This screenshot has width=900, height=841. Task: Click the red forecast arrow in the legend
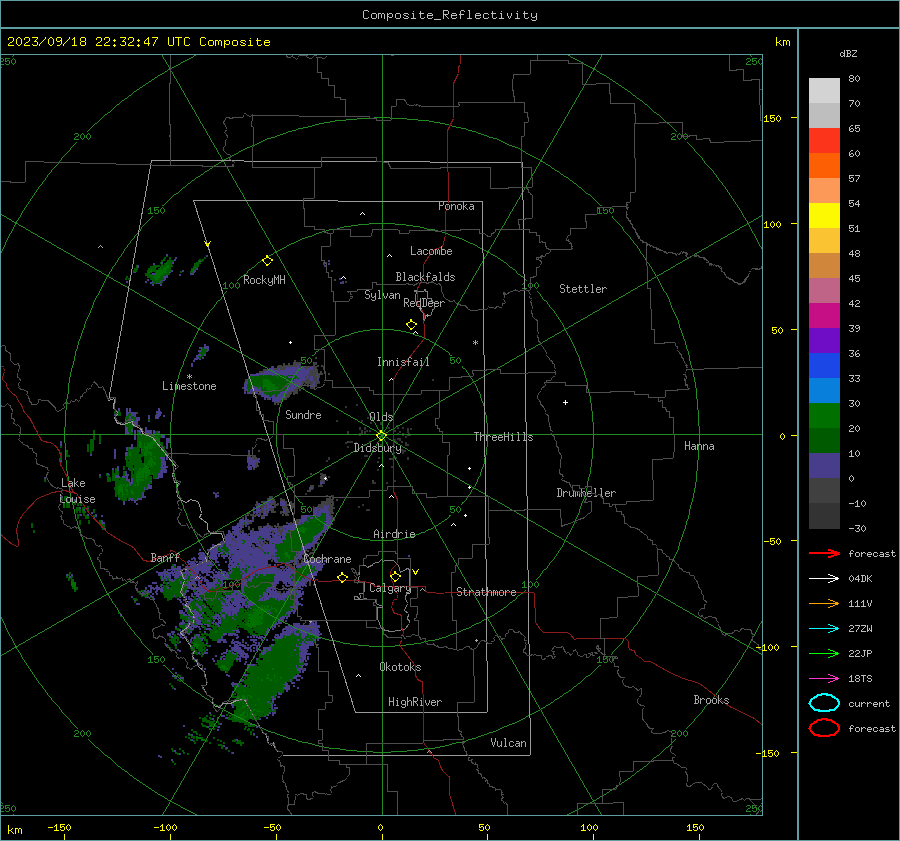[824, 553]
